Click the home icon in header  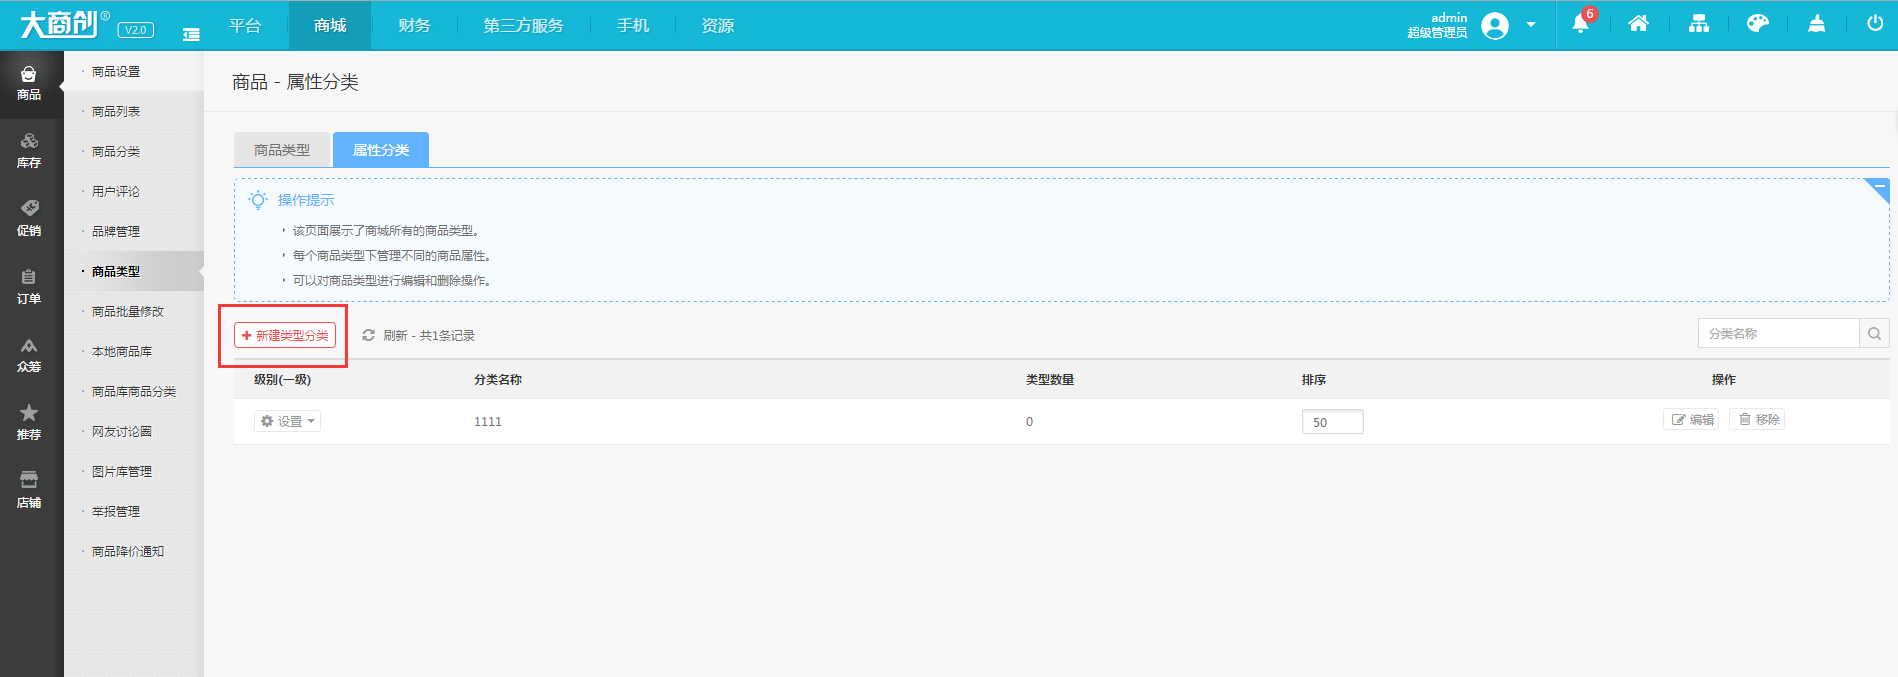coord(1638,24)
